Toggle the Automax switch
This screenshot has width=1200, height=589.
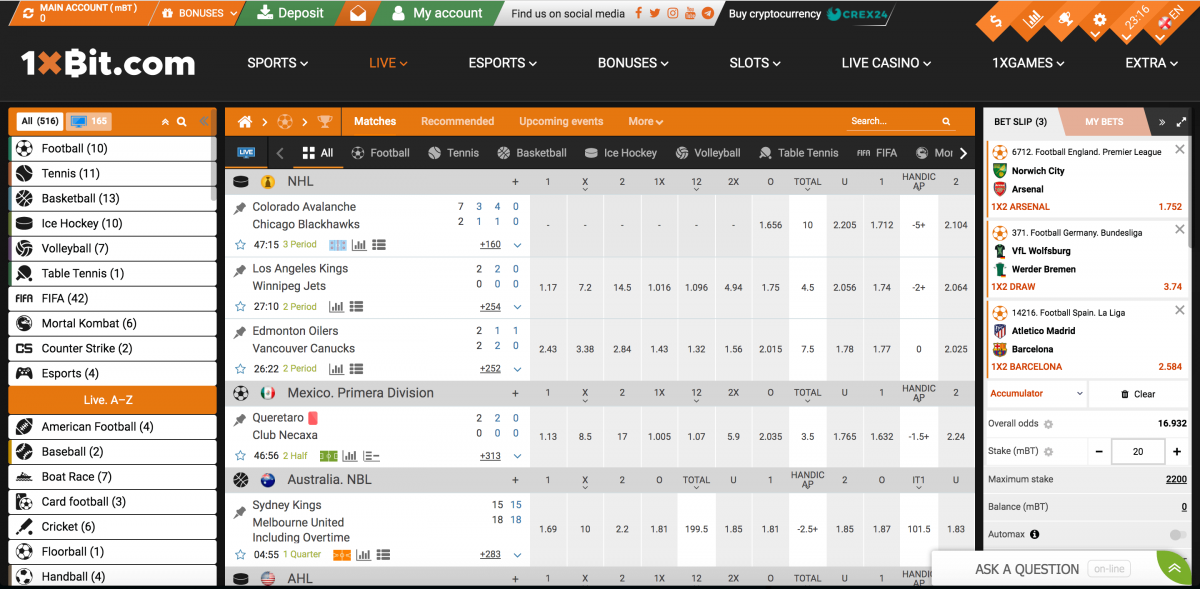point(1178,535)
